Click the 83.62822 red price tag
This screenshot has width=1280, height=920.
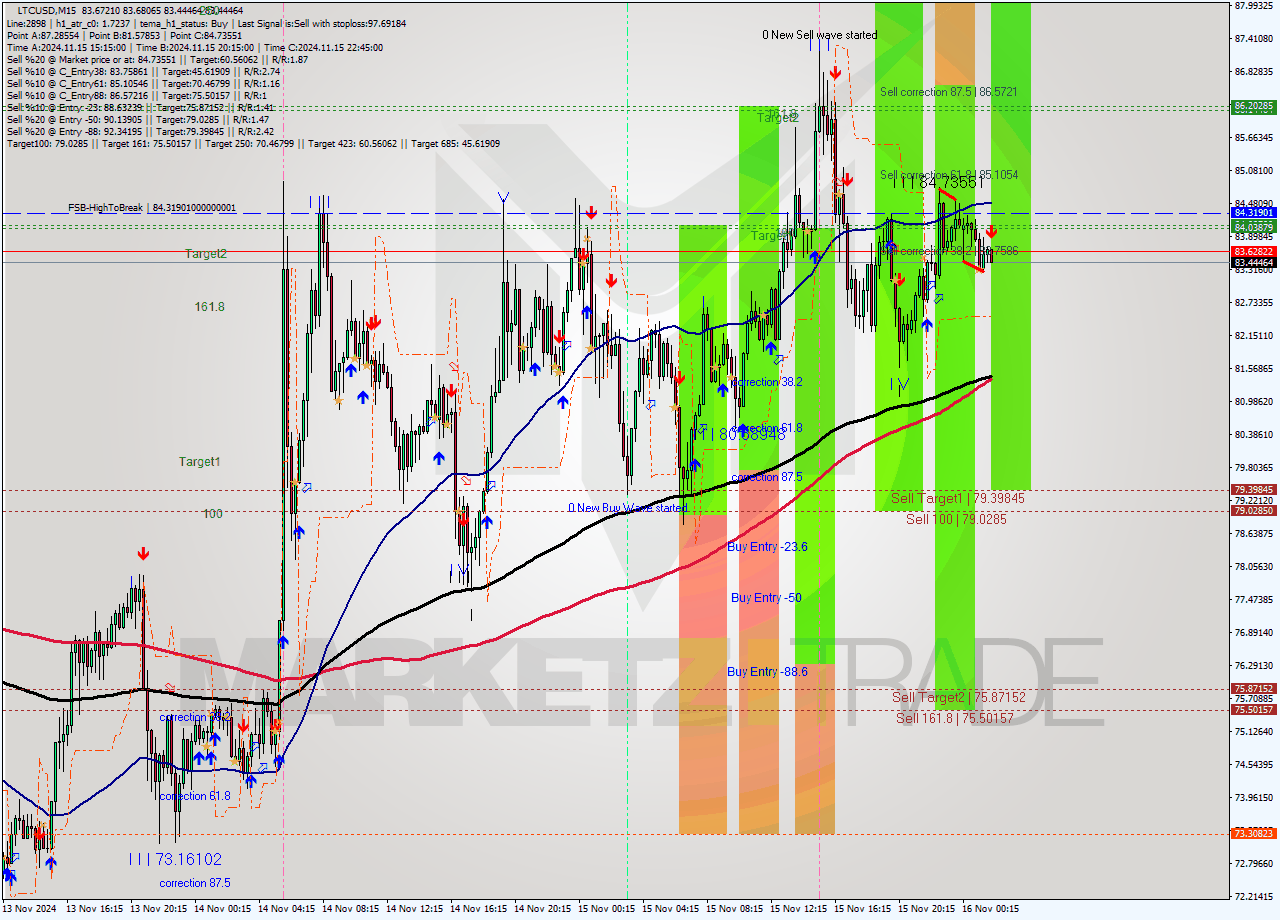click(x=1254, y=252)
